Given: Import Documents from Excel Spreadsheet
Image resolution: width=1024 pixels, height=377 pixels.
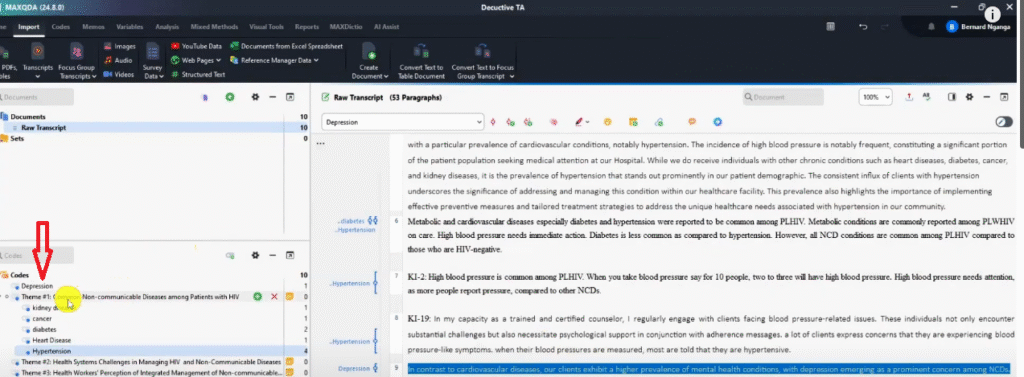Looking at the screenshot, I should (x=287, y=46).
